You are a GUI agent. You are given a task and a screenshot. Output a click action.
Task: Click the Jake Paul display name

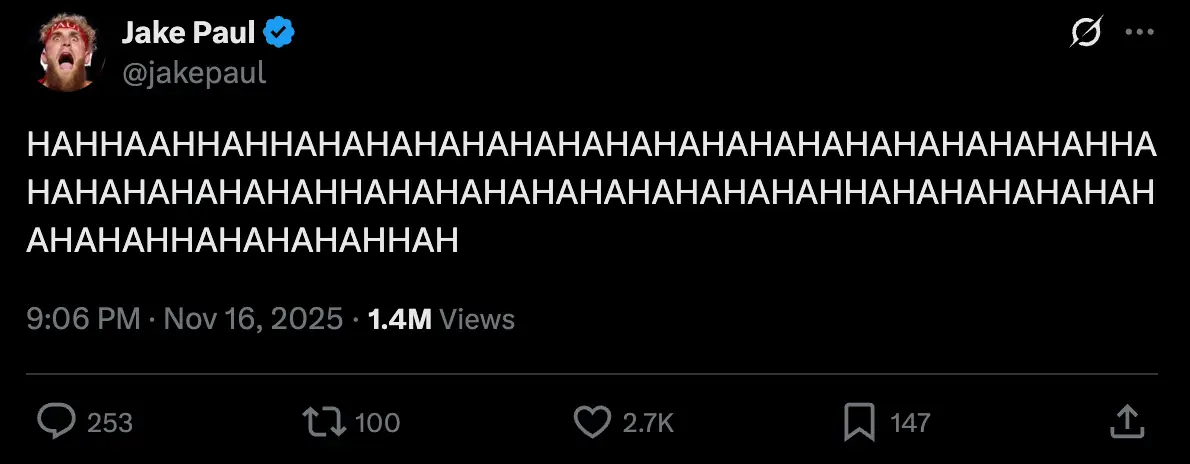coord(188,34)
